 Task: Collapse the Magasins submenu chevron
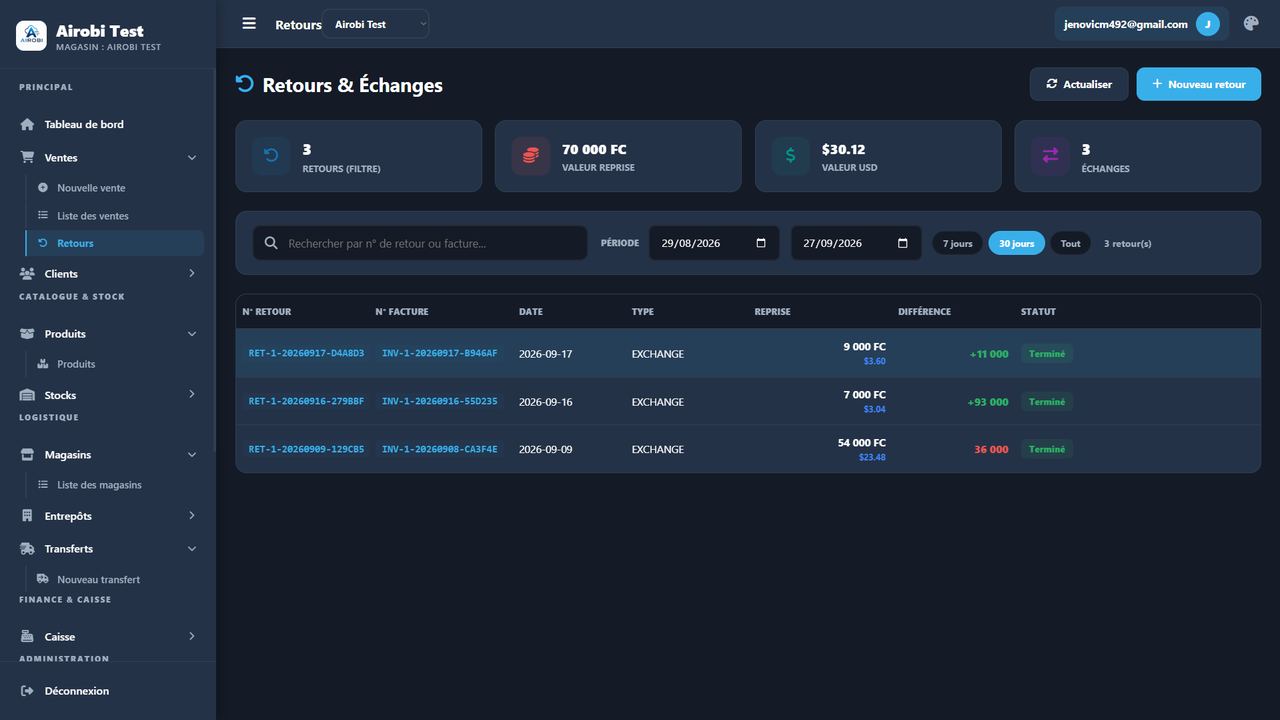pyautogui.click(x=192, y=455)
